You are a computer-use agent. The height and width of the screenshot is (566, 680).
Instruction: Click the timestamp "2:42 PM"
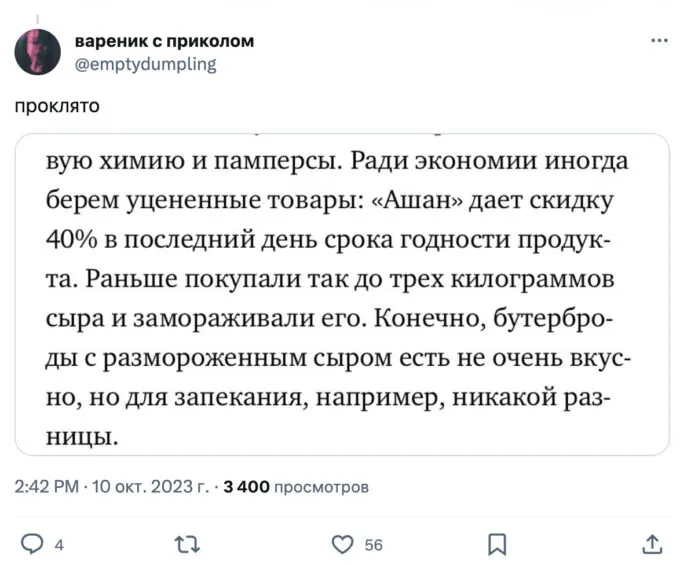point(46,487)
